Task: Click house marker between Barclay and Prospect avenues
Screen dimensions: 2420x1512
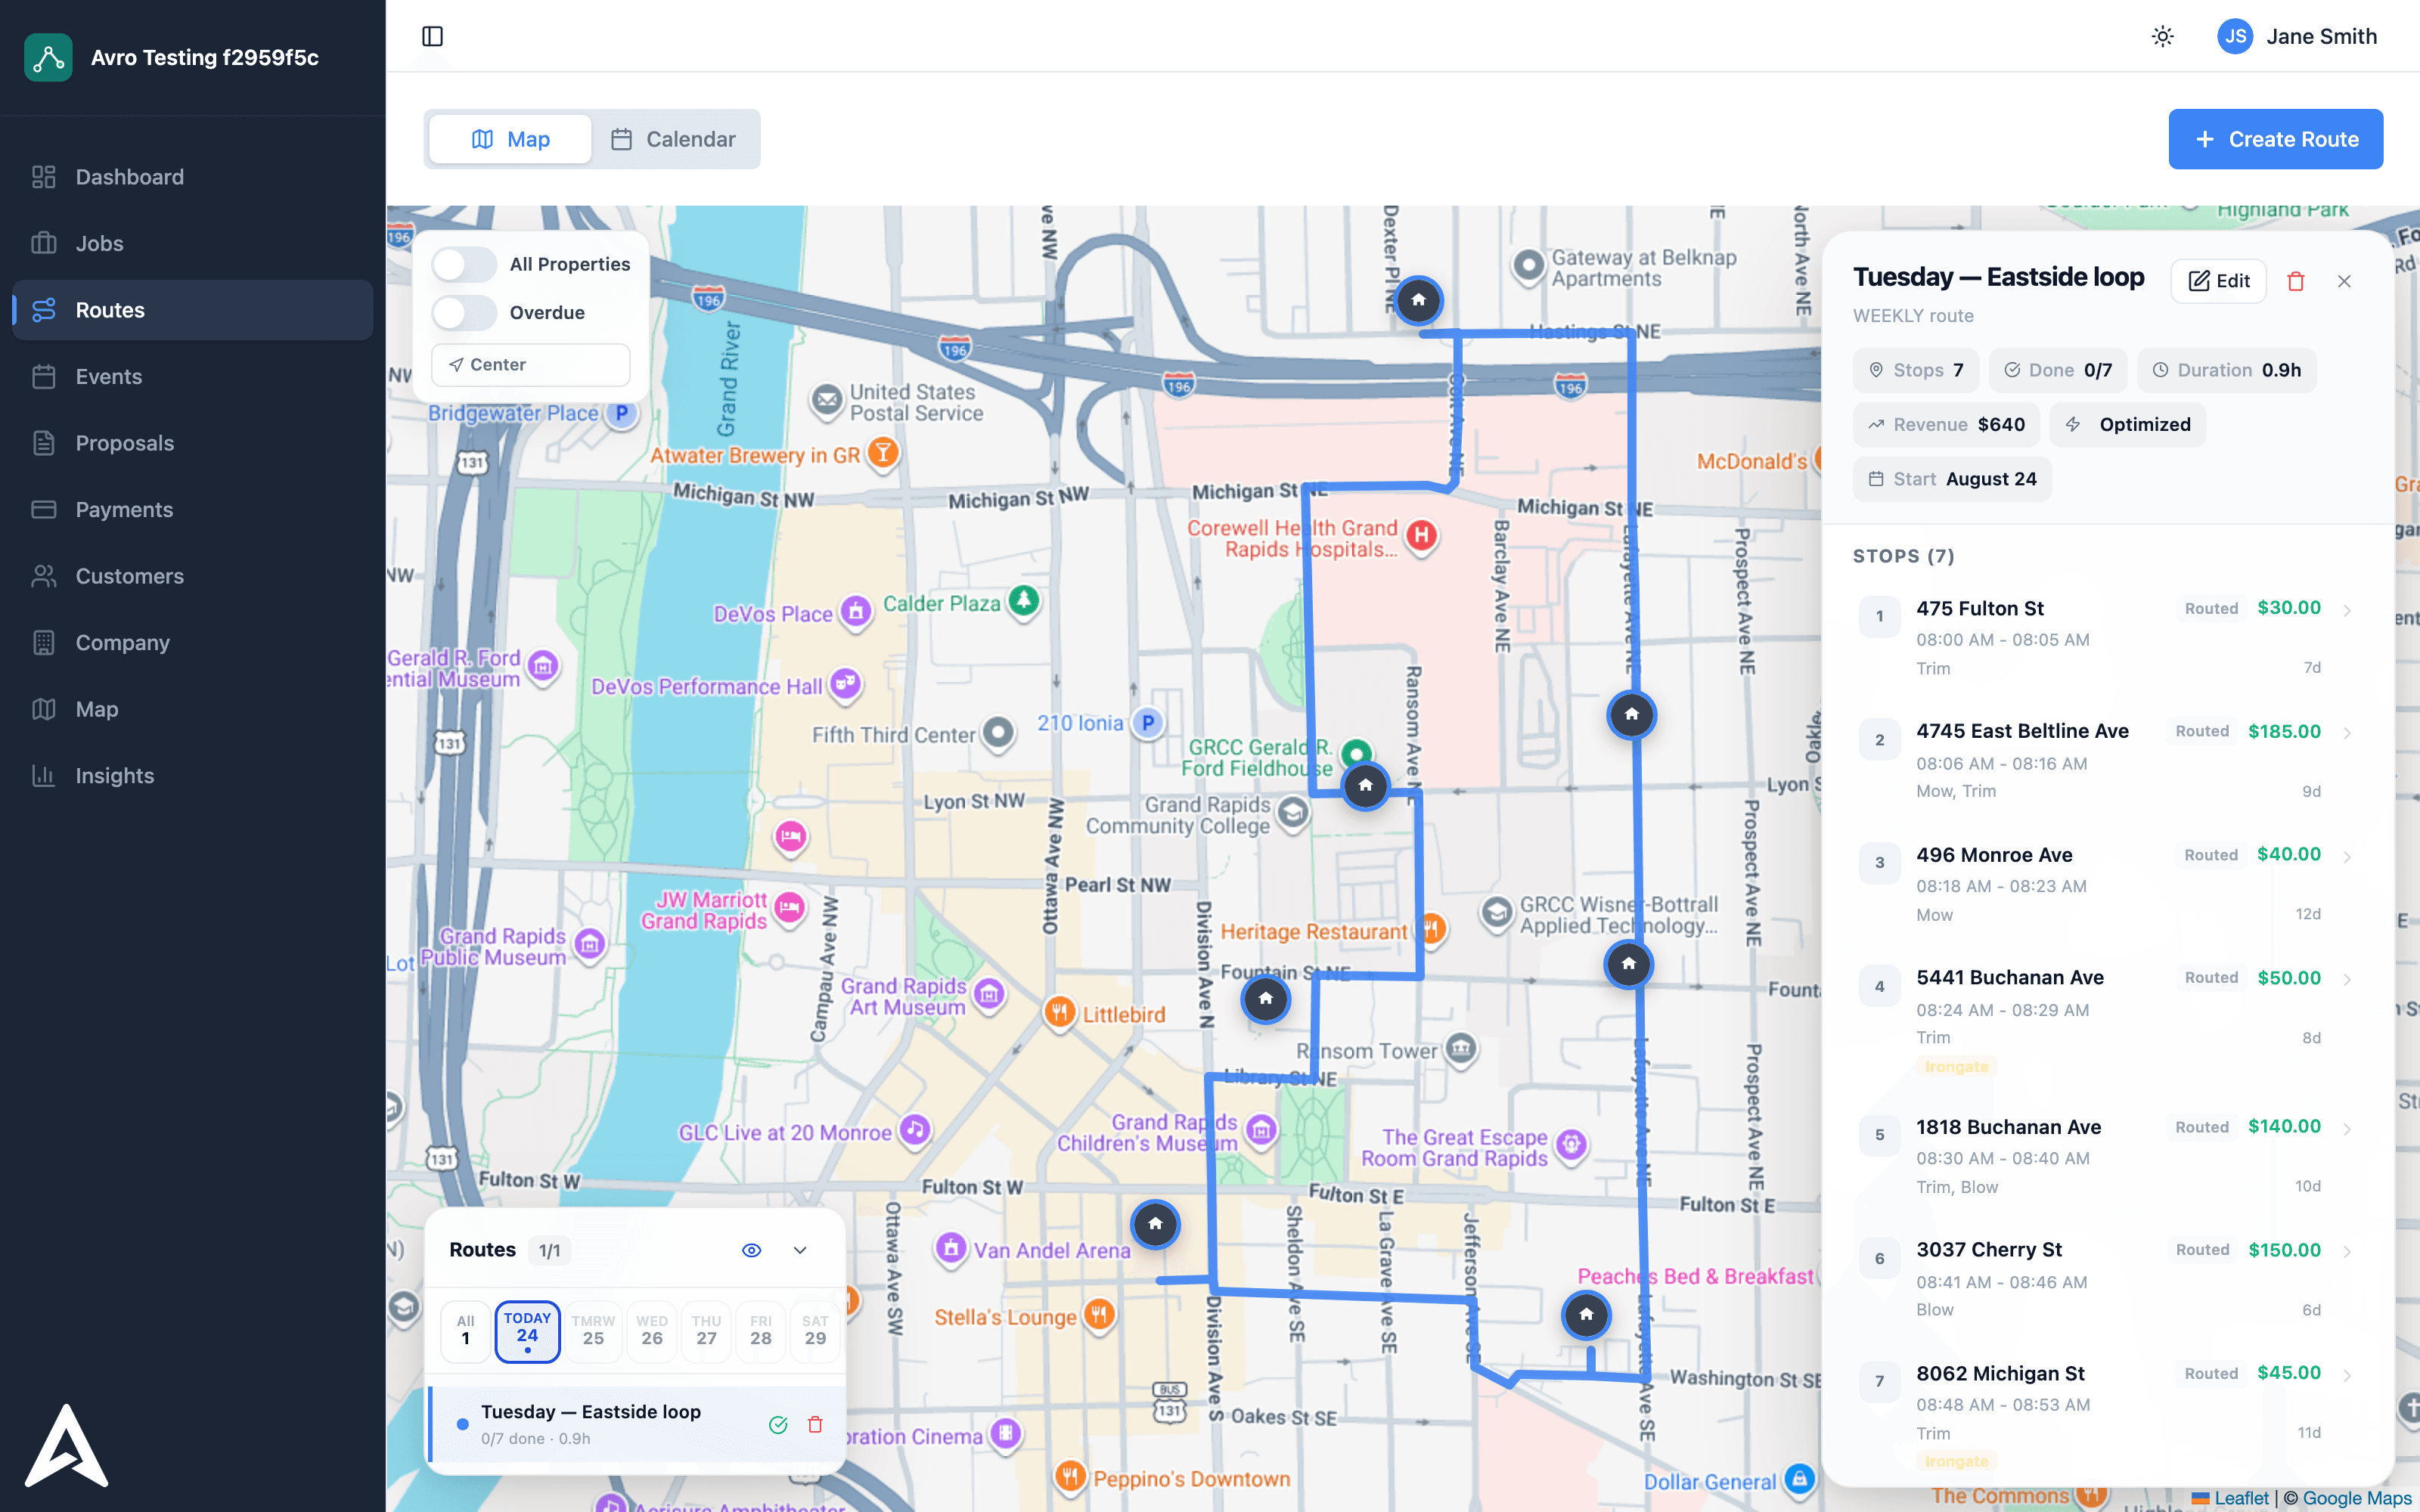Action: 1631,715
